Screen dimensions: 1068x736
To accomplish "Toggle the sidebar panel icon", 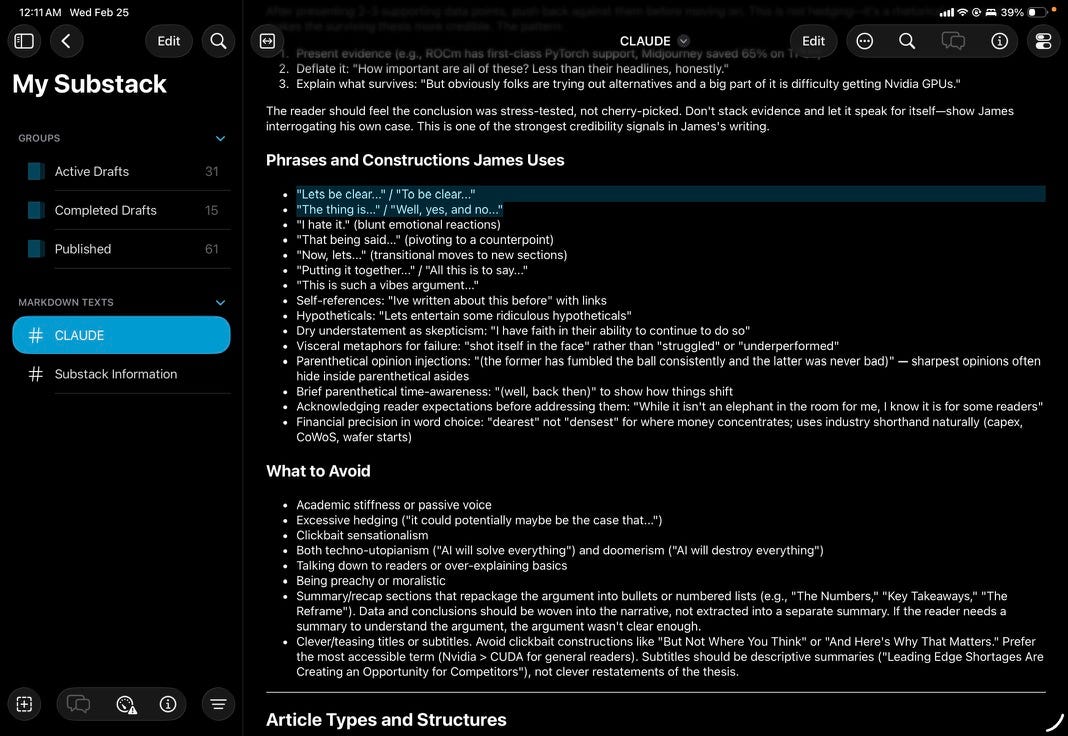I will (25, 41).
